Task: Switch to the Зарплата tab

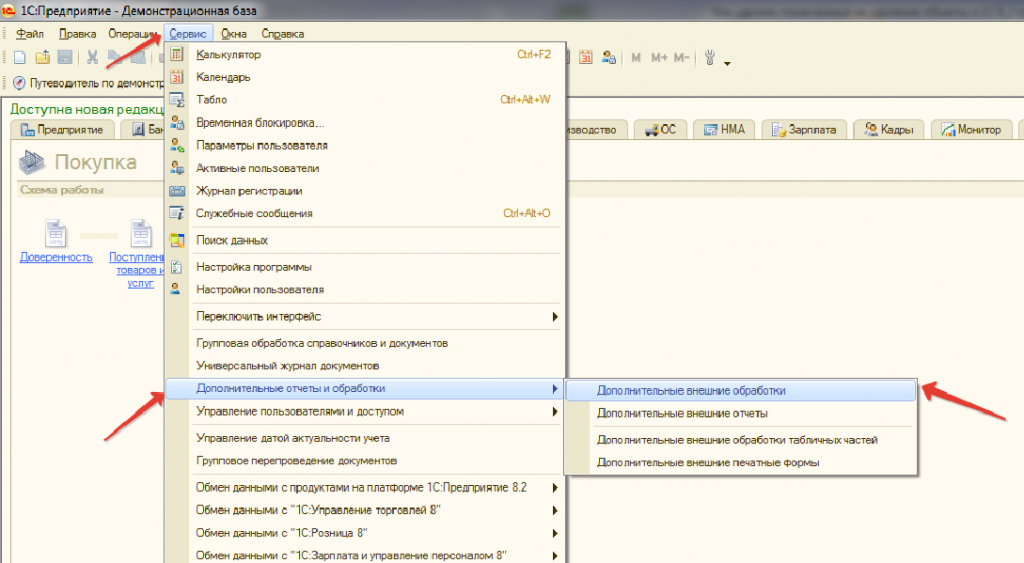Action: pos(806,130)
